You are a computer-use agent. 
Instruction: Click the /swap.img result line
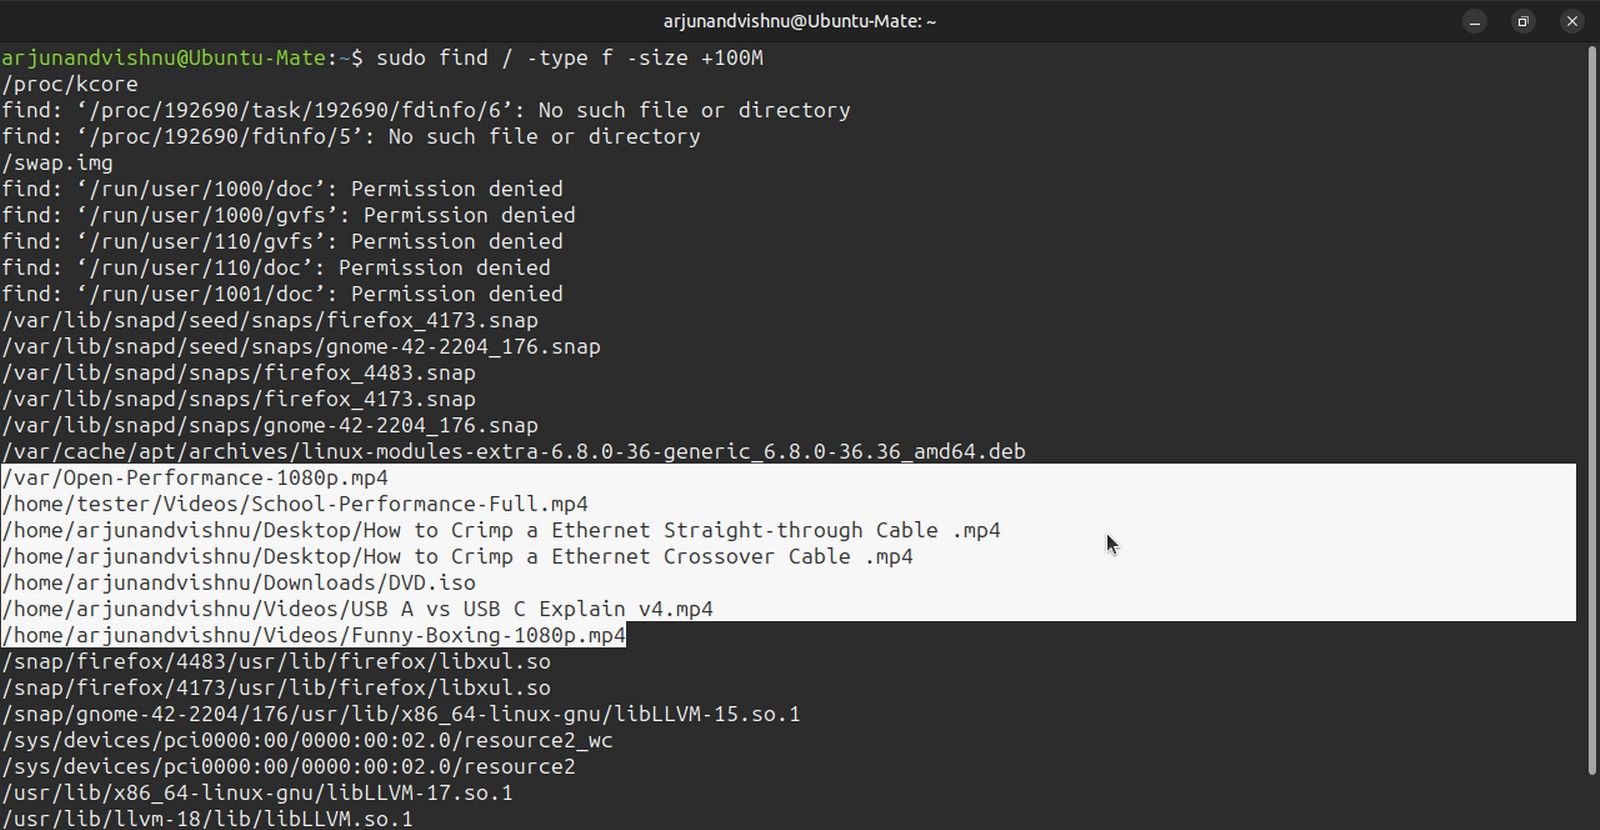point(58,163)
